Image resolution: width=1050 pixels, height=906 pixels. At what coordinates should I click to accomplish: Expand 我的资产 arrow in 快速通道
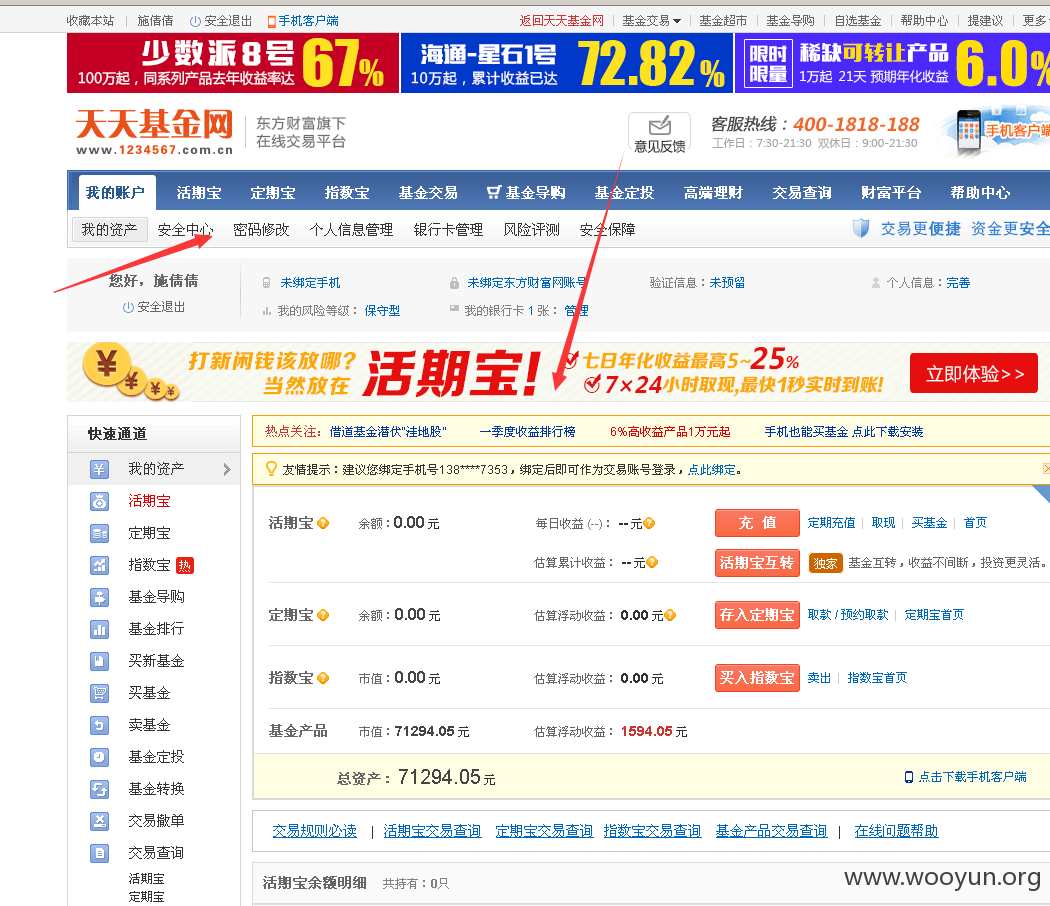tap(227, 469)
